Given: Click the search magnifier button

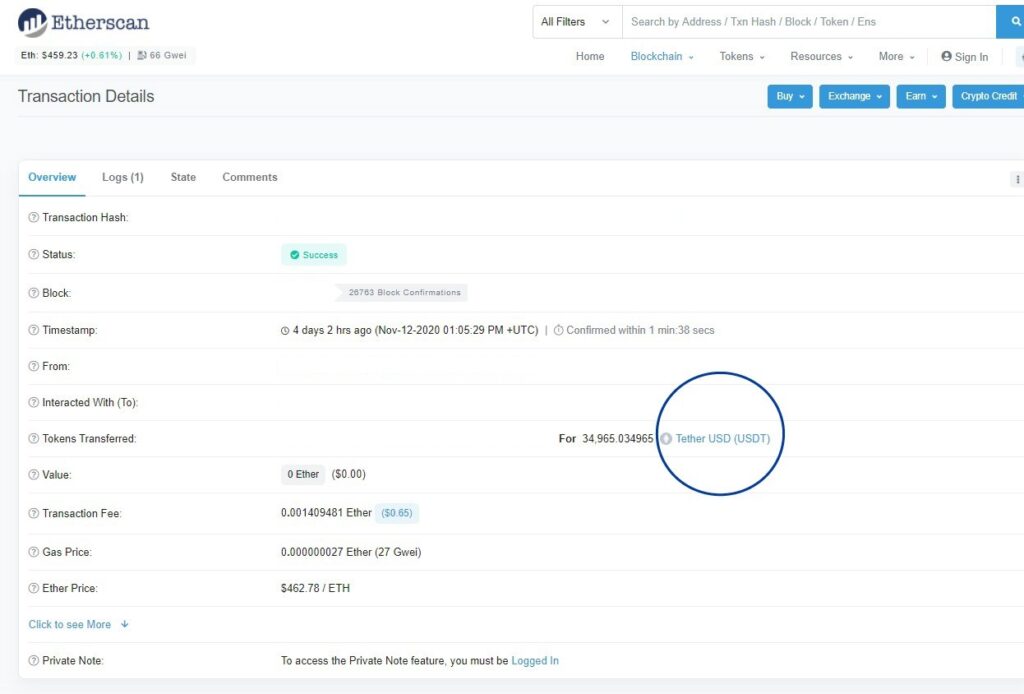Looking at the screenshot, I should tap(1014, 22).
